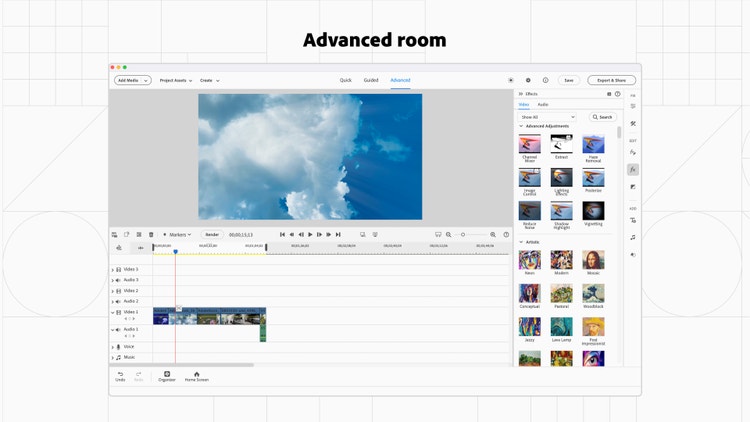Click the trash icon above the timeline

click(151, 234)
